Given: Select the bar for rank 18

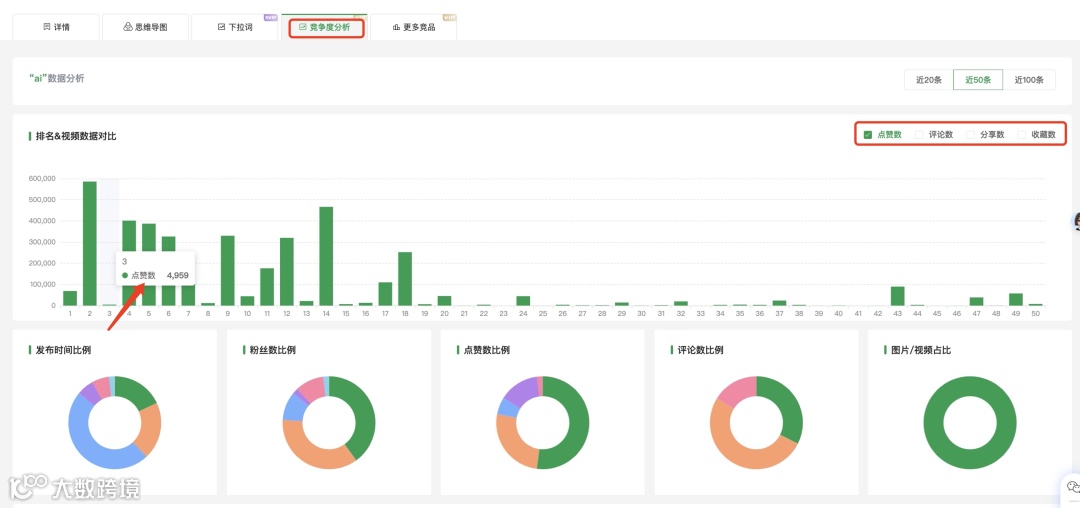Looking at the screenshot, I should pyautogui.click(x=405, y=279).
